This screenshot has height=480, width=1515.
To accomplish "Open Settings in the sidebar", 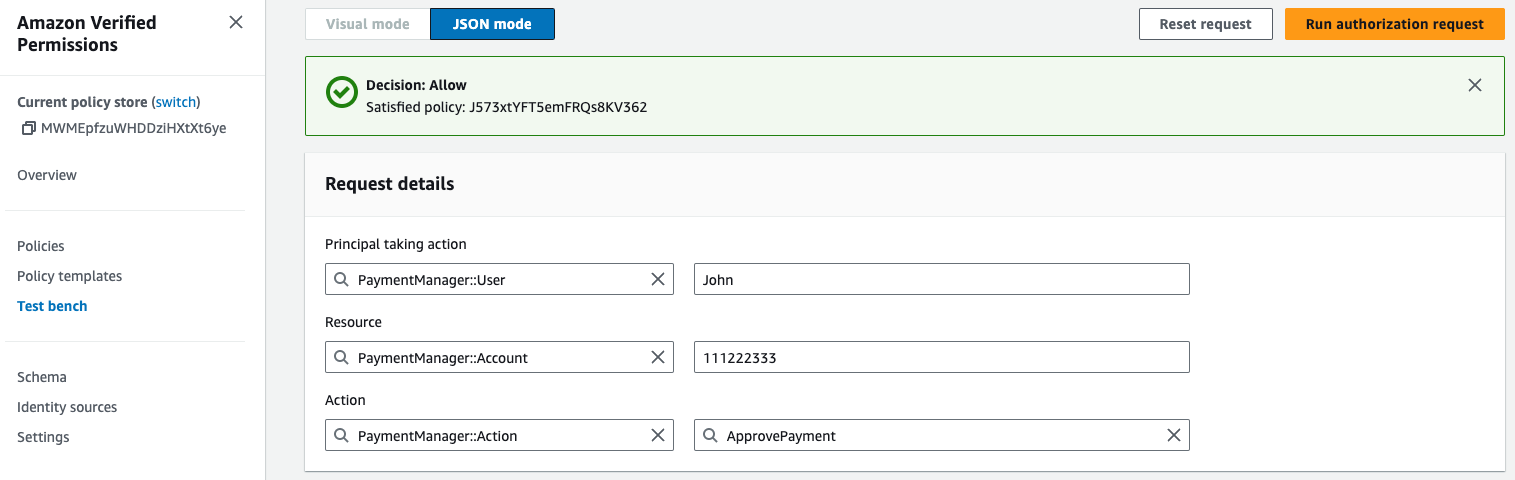I will [x=43, y=437].
